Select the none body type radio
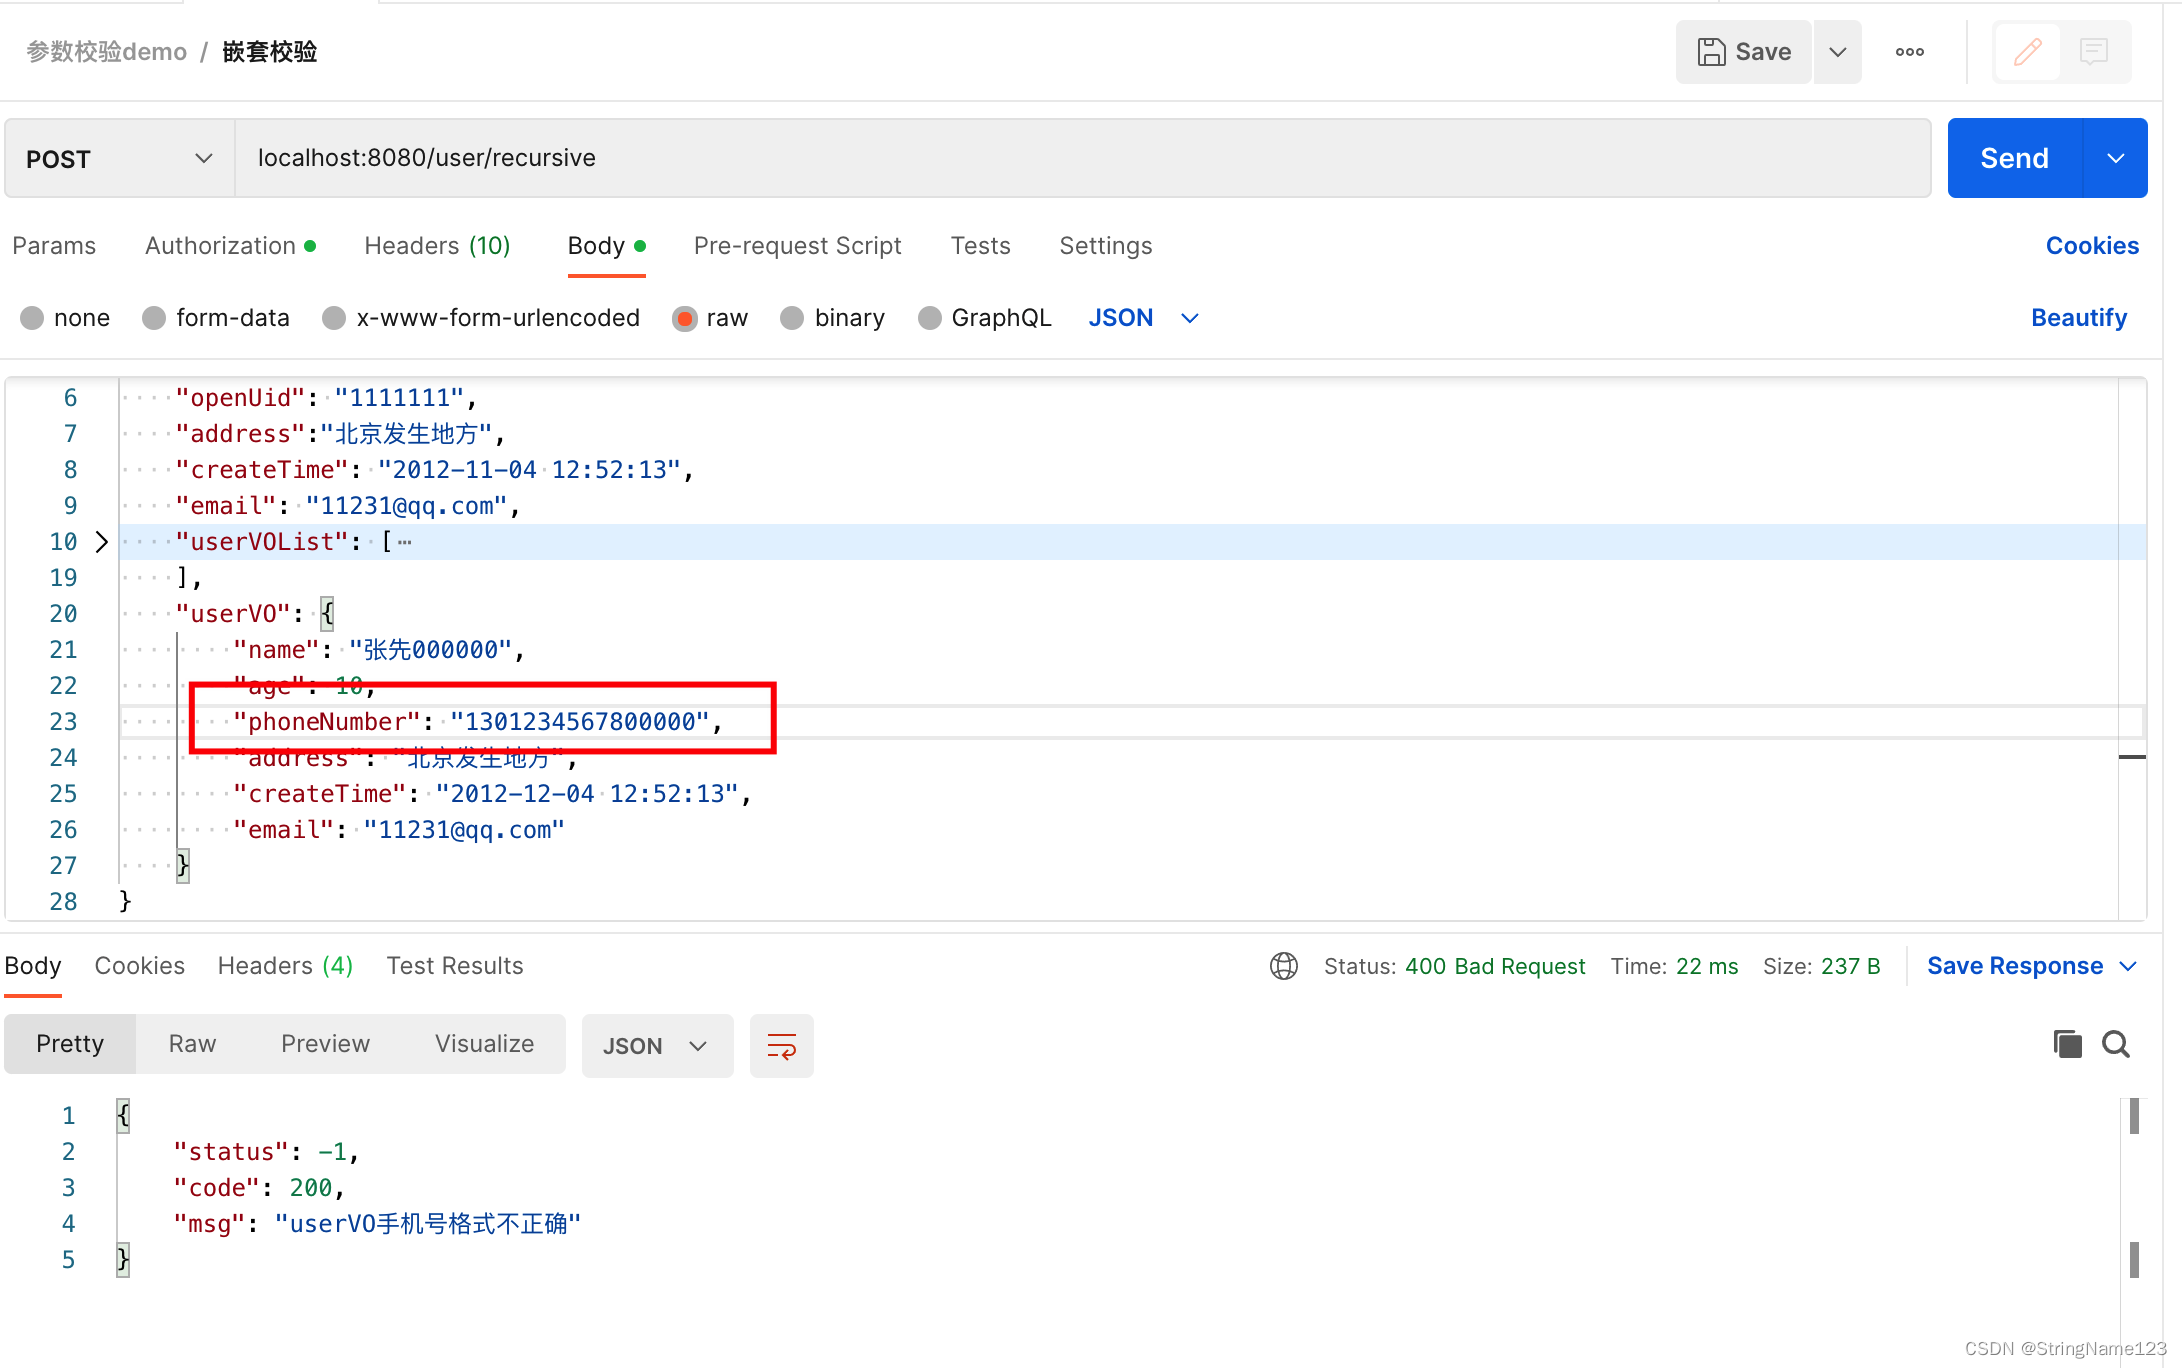Viewport: 2182px width, 1368px height. coord(32,317)
